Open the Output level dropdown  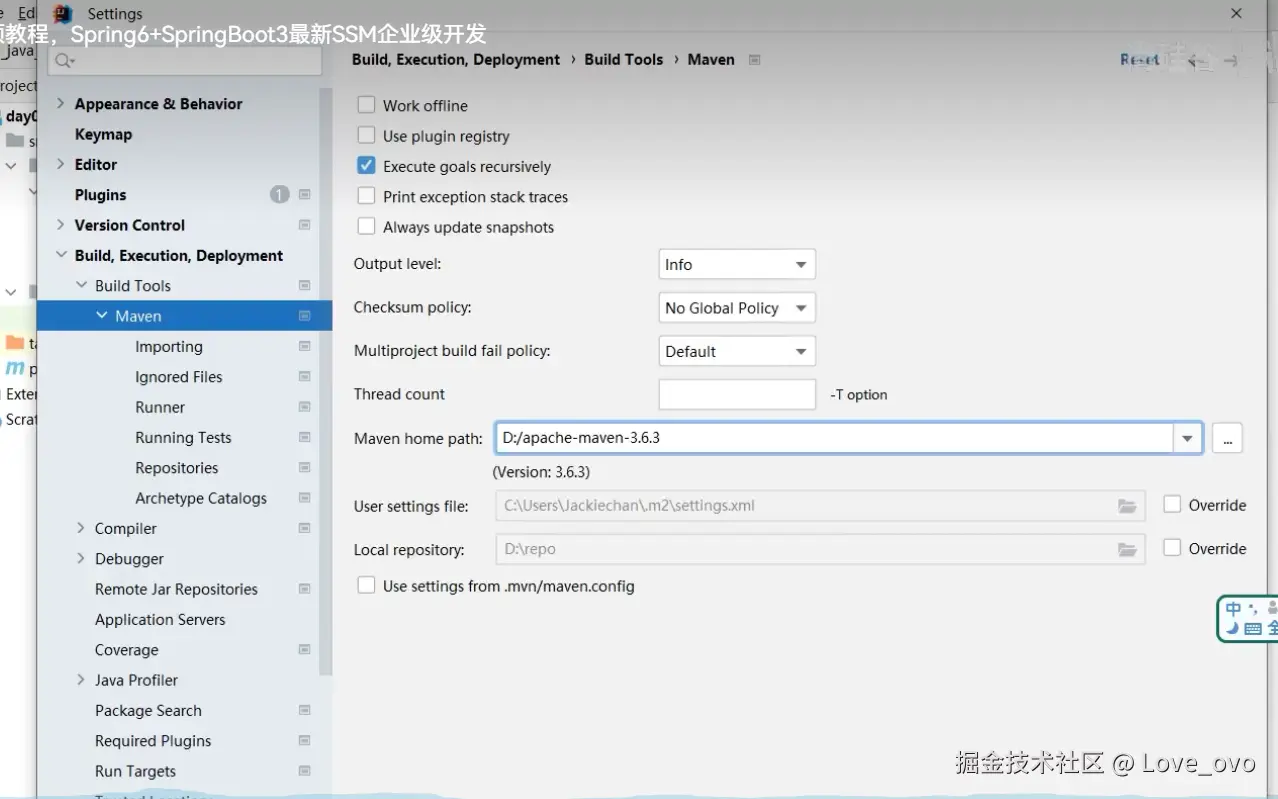pos(737,265)
